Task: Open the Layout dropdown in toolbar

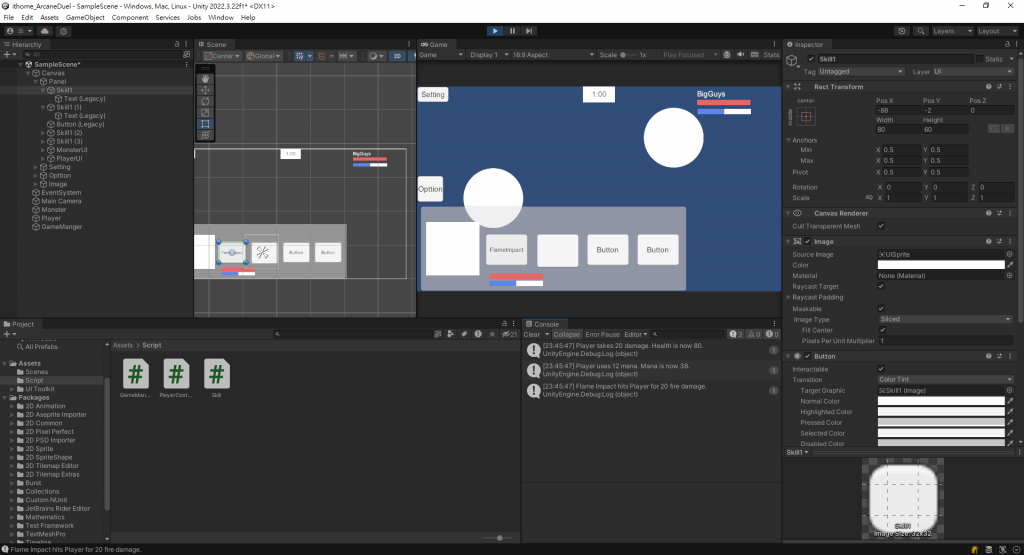Action: coord(997,31)
